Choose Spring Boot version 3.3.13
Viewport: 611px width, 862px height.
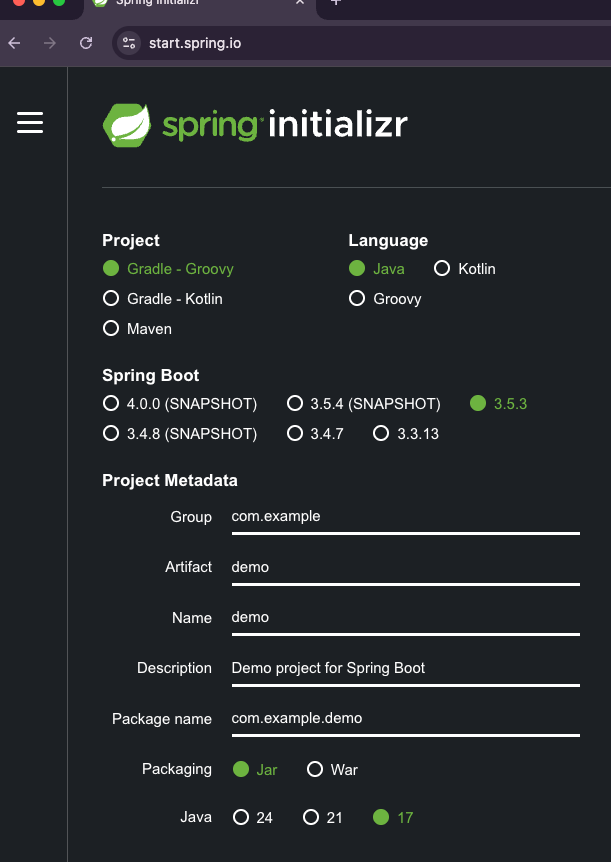pos(406,434)
